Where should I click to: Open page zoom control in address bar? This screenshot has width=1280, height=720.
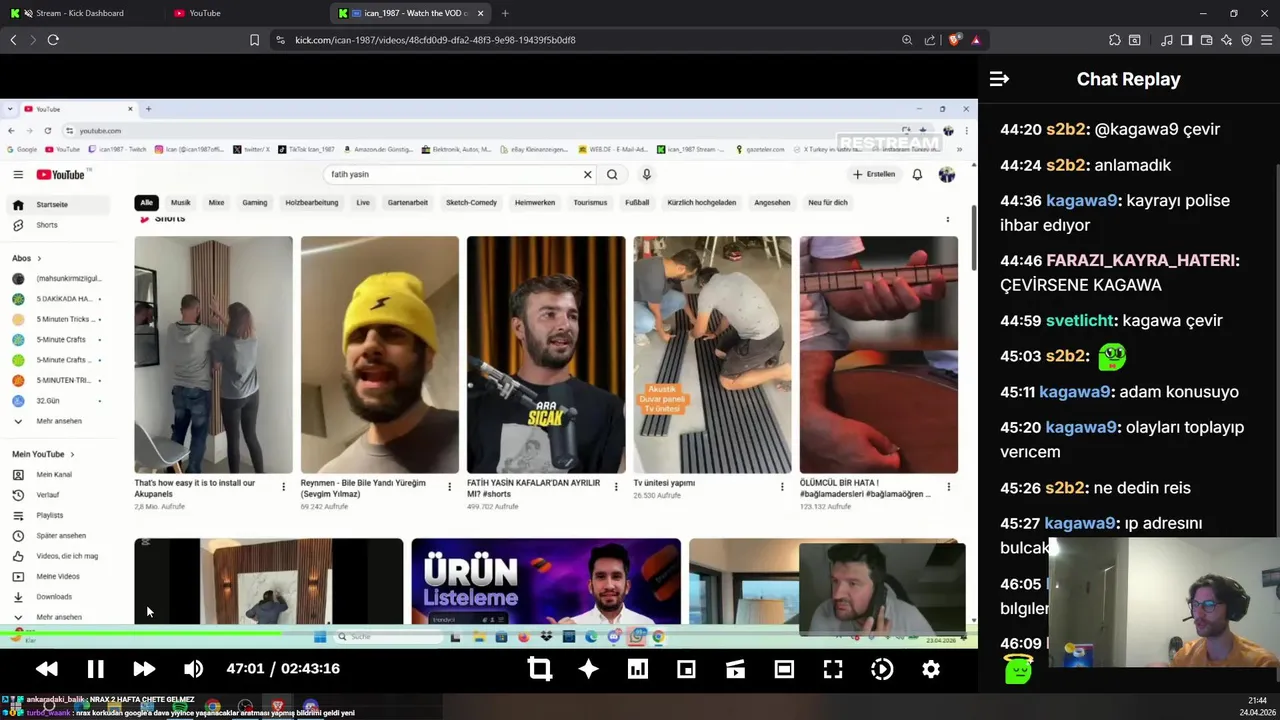tap(907, 40)
